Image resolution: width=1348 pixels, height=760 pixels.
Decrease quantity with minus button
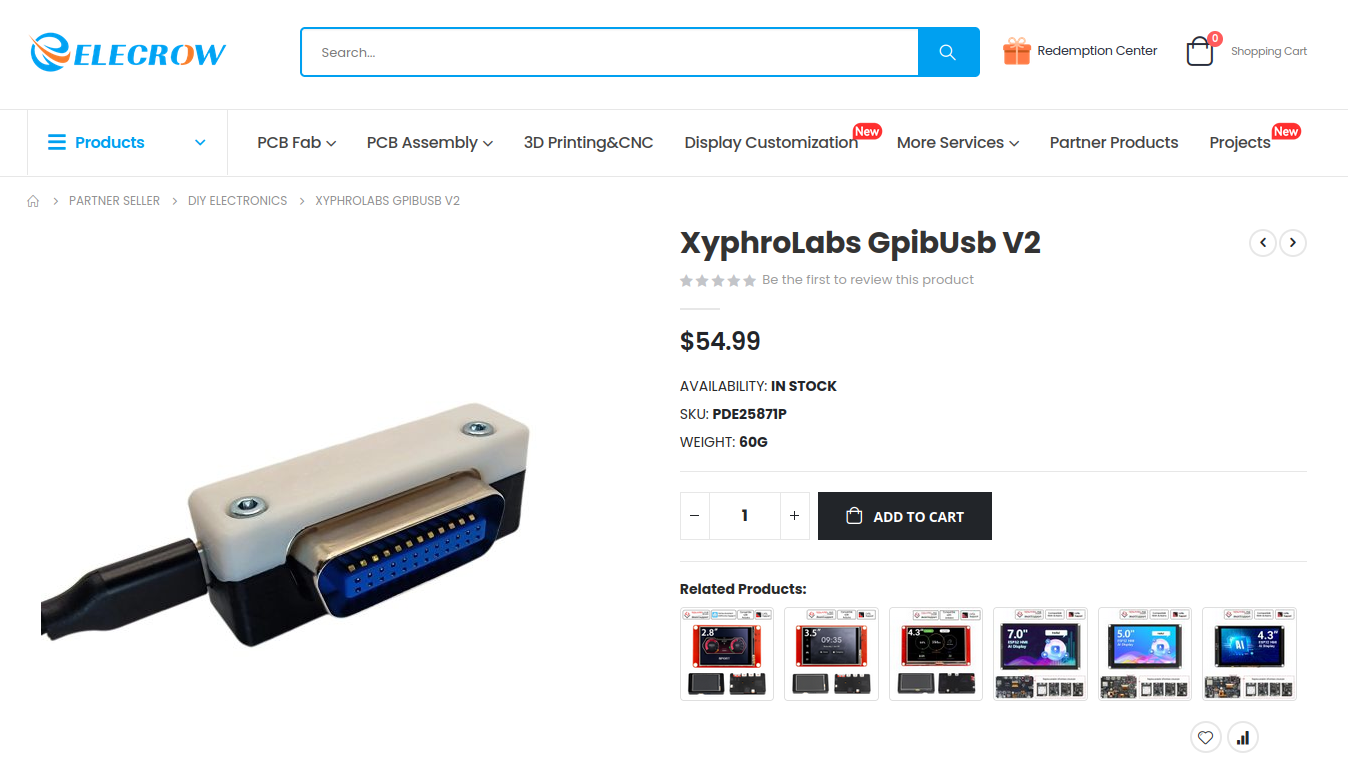[x=695, y=516]
